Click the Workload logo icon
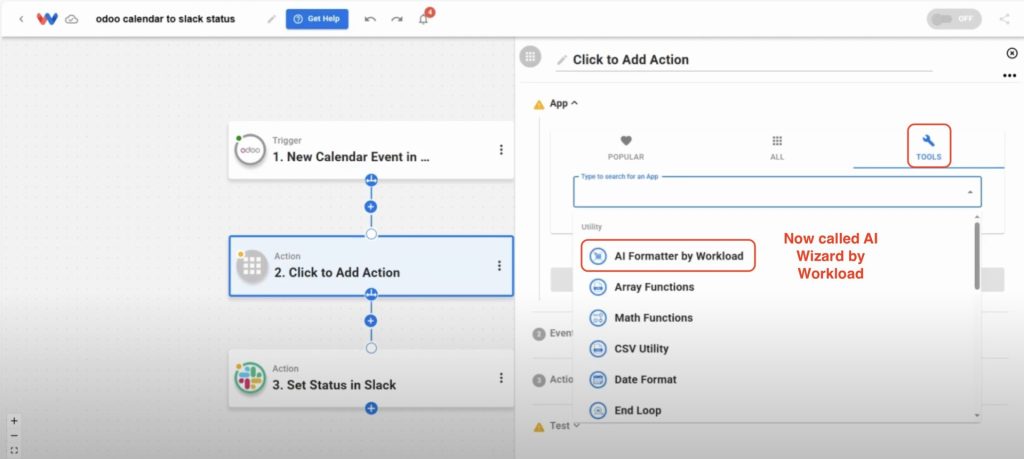Screen dimensions: 1024x459 [x=47, y=19]
